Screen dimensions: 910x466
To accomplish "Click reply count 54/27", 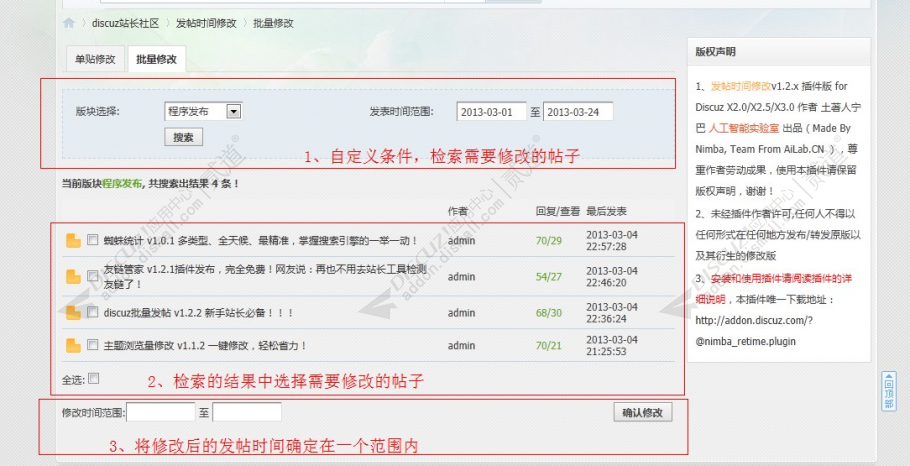I will [x=548, y=277].
